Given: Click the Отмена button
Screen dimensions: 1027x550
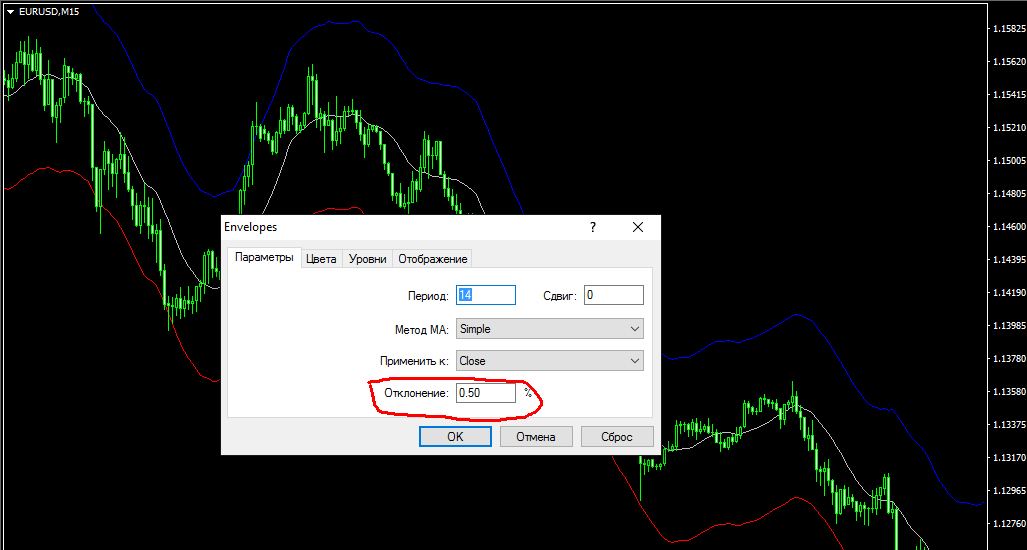Looking at the screenshot, I should [x=536, y=437].
